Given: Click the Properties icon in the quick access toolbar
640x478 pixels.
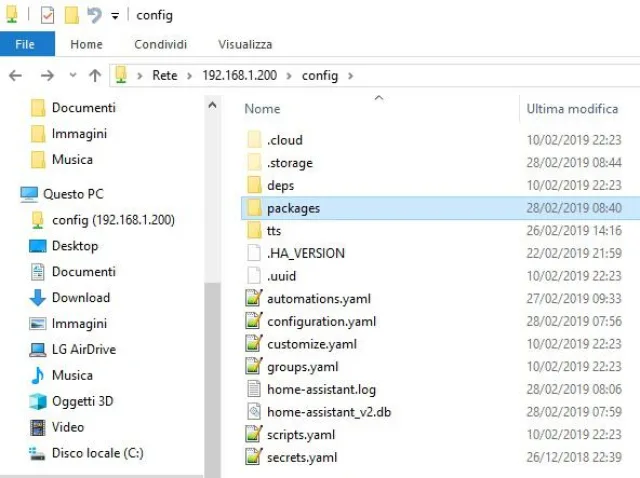Looking at the screenshot, I should (47, 15).
